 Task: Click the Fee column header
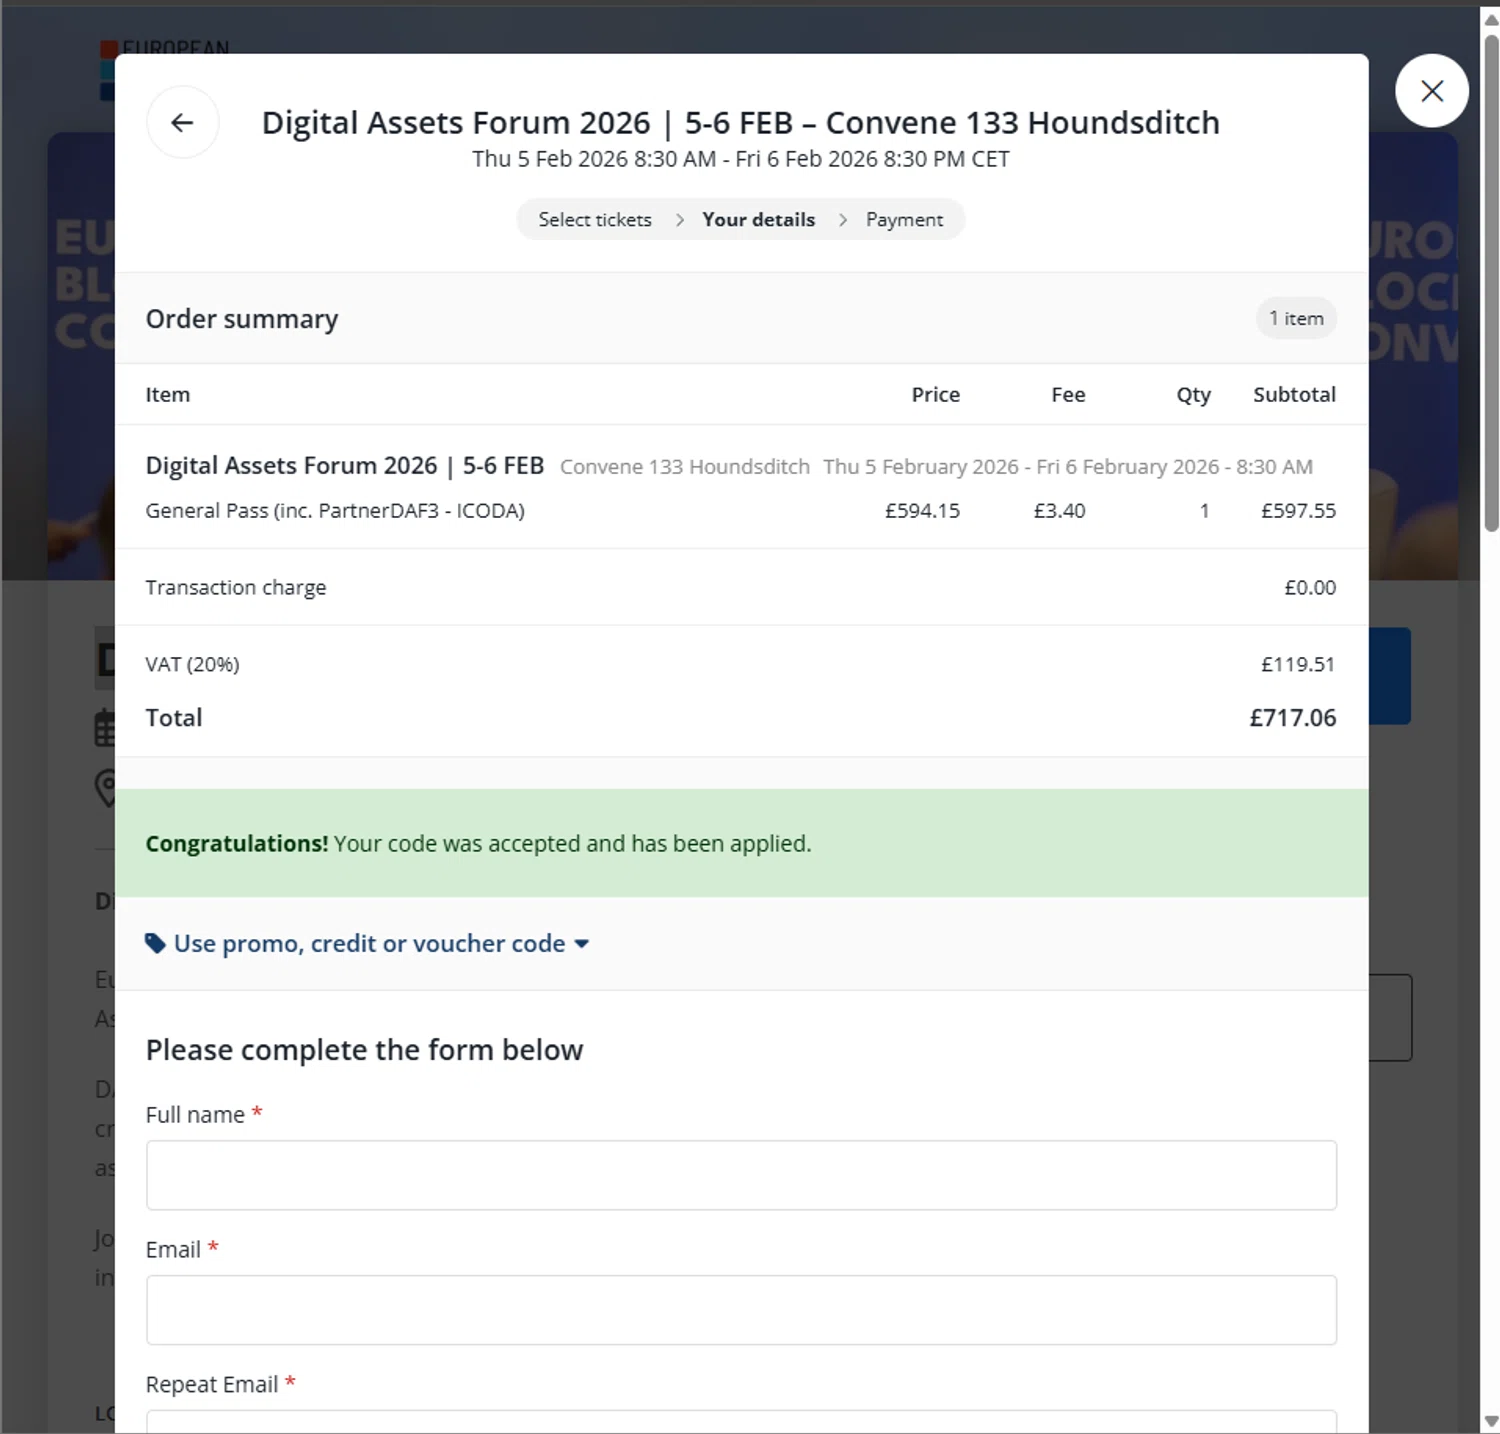[1068, 394]
